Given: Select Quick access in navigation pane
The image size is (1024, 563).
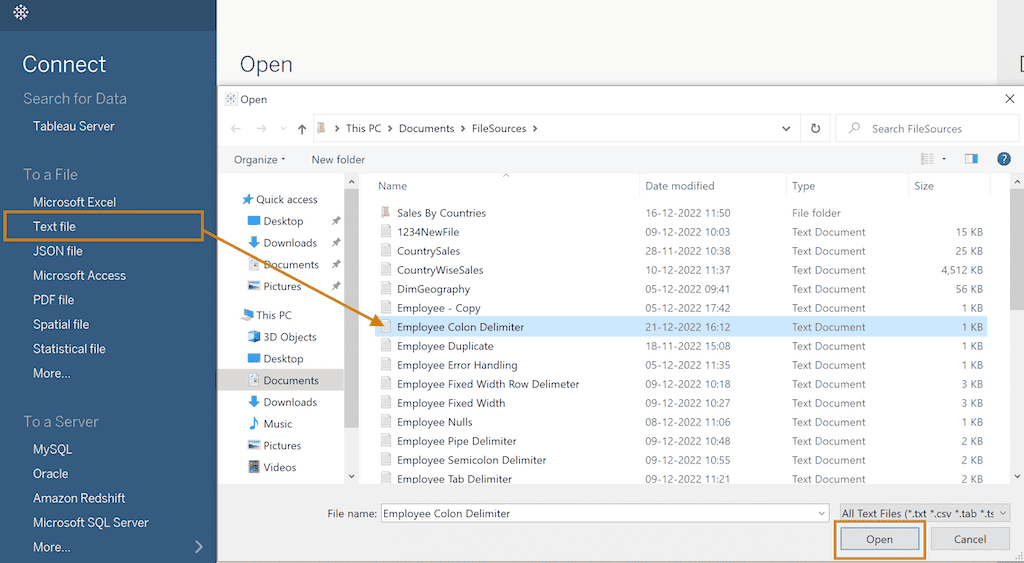Looking at the screenshot, I should click(280, 199).
